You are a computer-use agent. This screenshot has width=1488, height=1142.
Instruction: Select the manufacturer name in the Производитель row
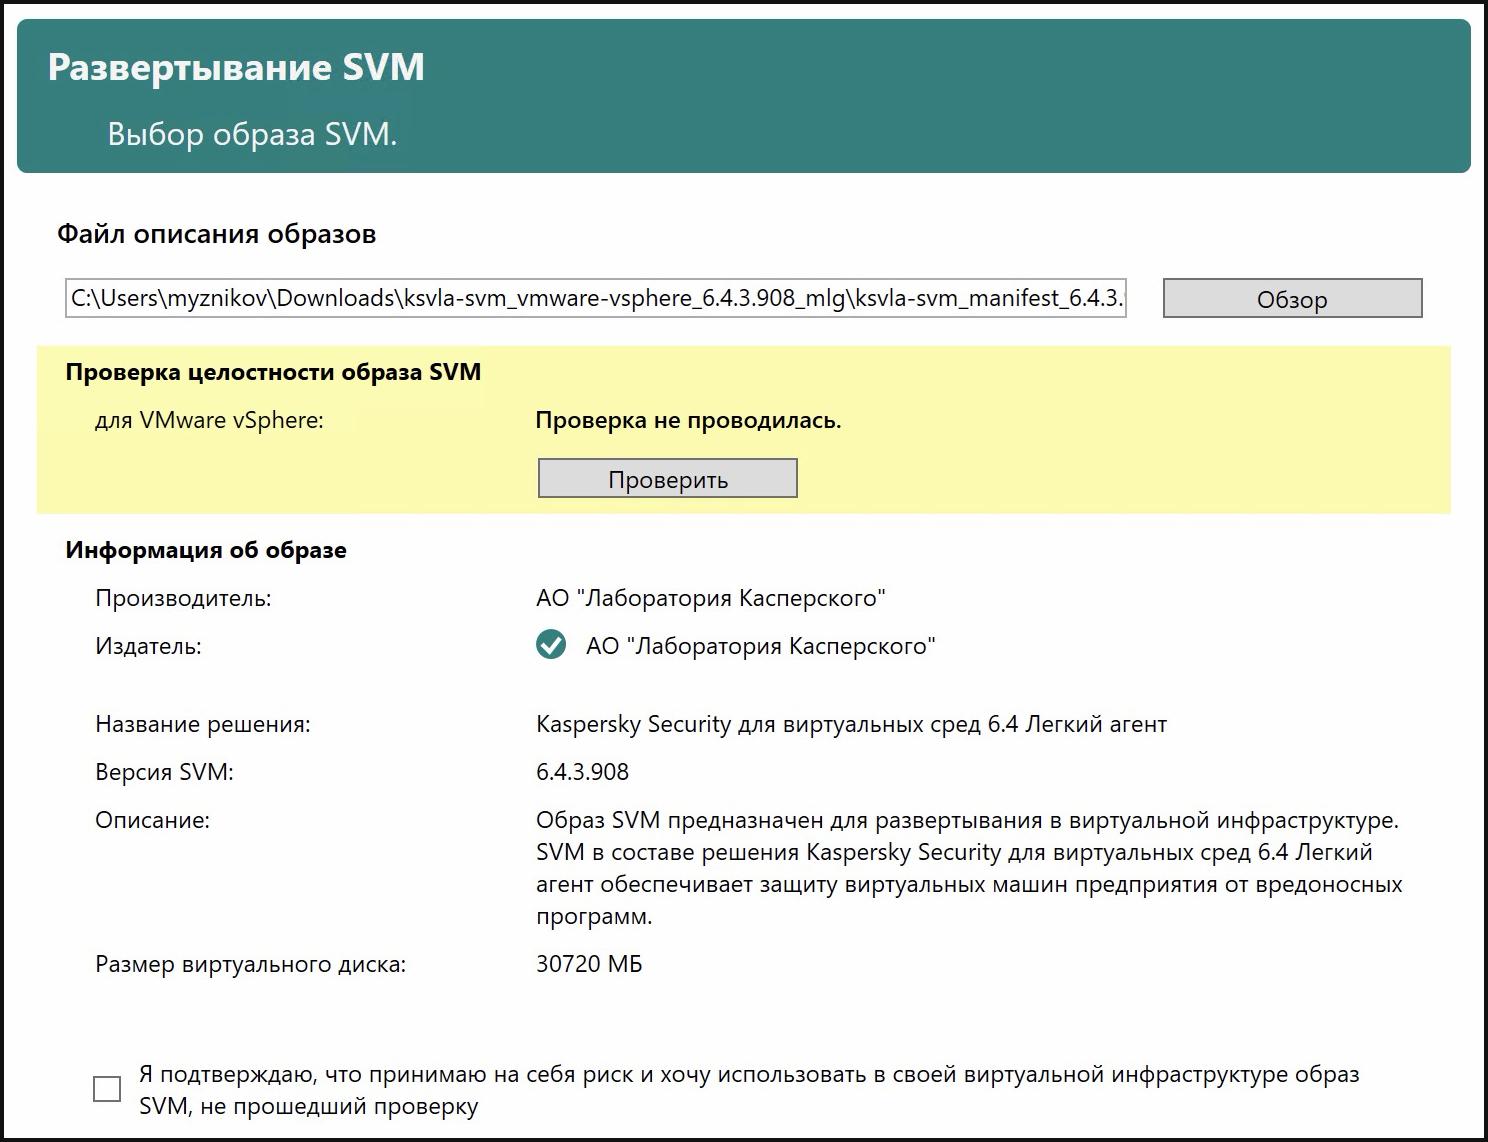pos(711,598)
